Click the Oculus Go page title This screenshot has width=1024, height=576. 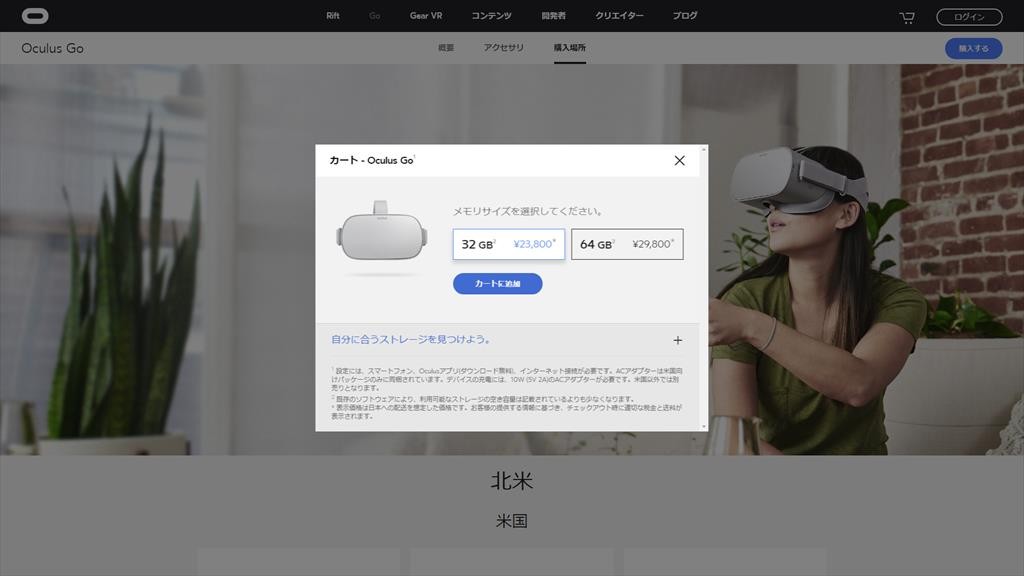coord(52,48)
